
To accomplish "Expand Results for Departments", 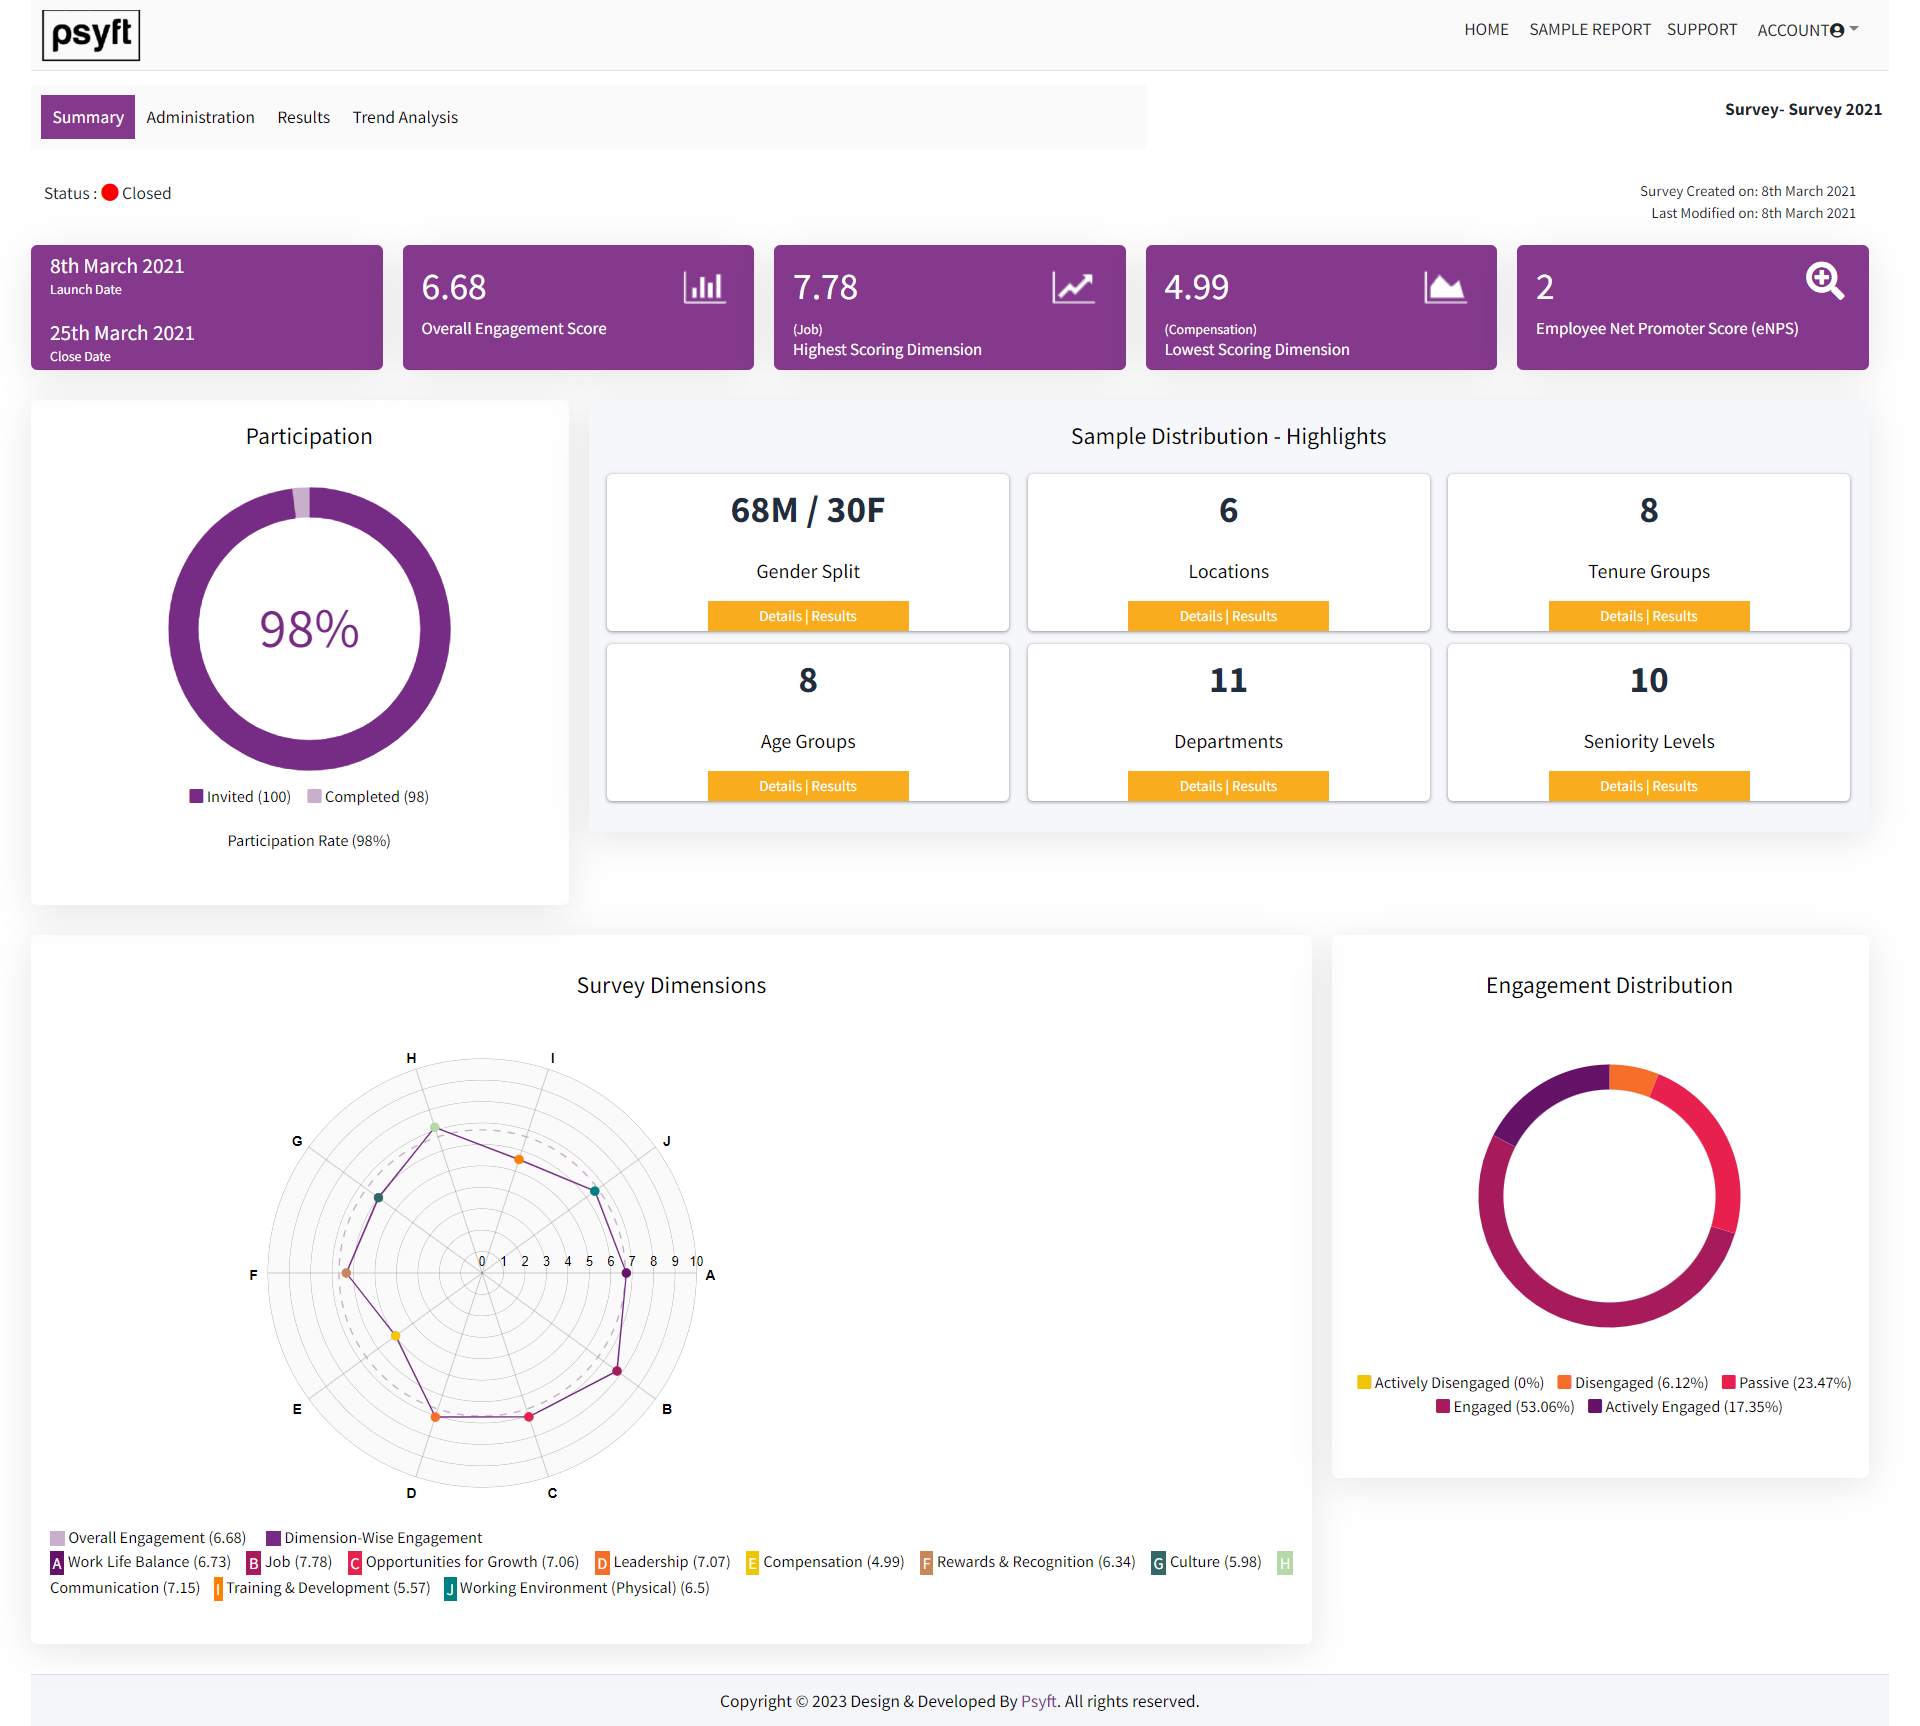I will (1253, 786).
